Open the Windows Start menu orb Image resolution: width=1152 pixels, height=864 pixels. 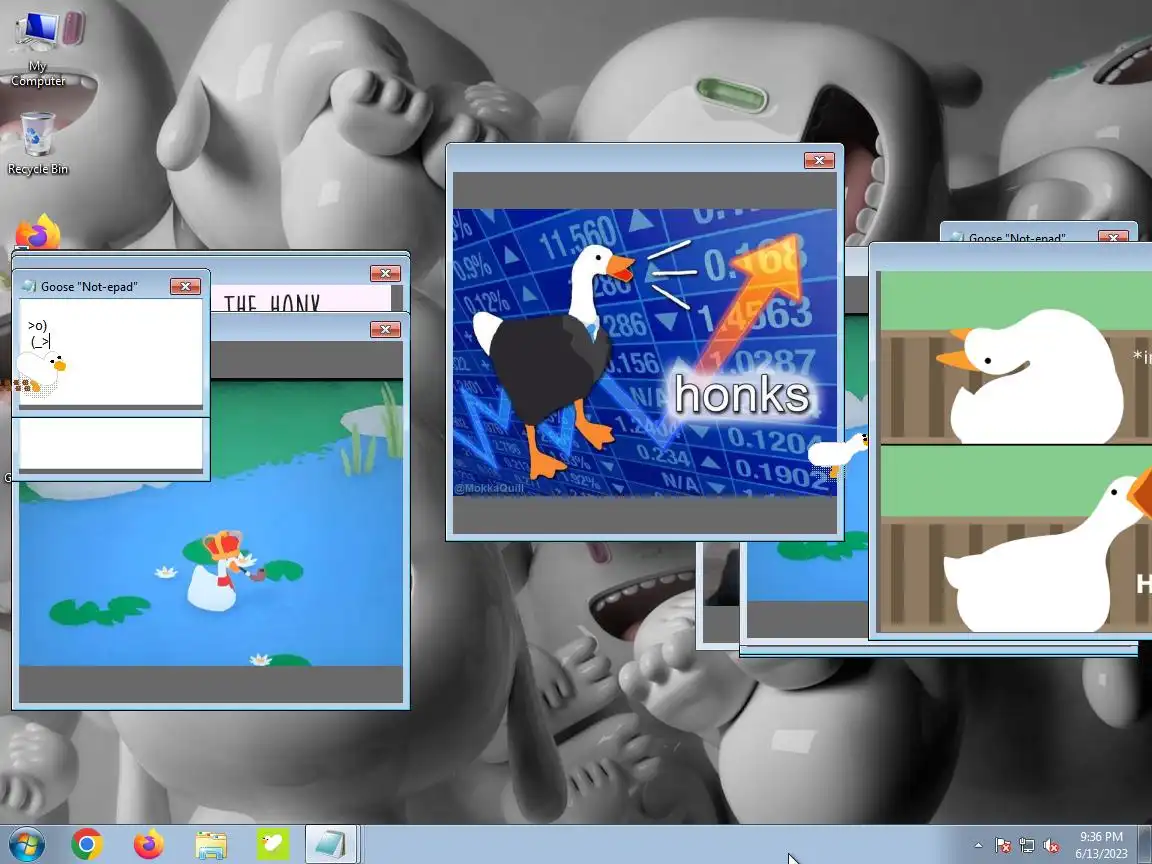tap(26, 844)
